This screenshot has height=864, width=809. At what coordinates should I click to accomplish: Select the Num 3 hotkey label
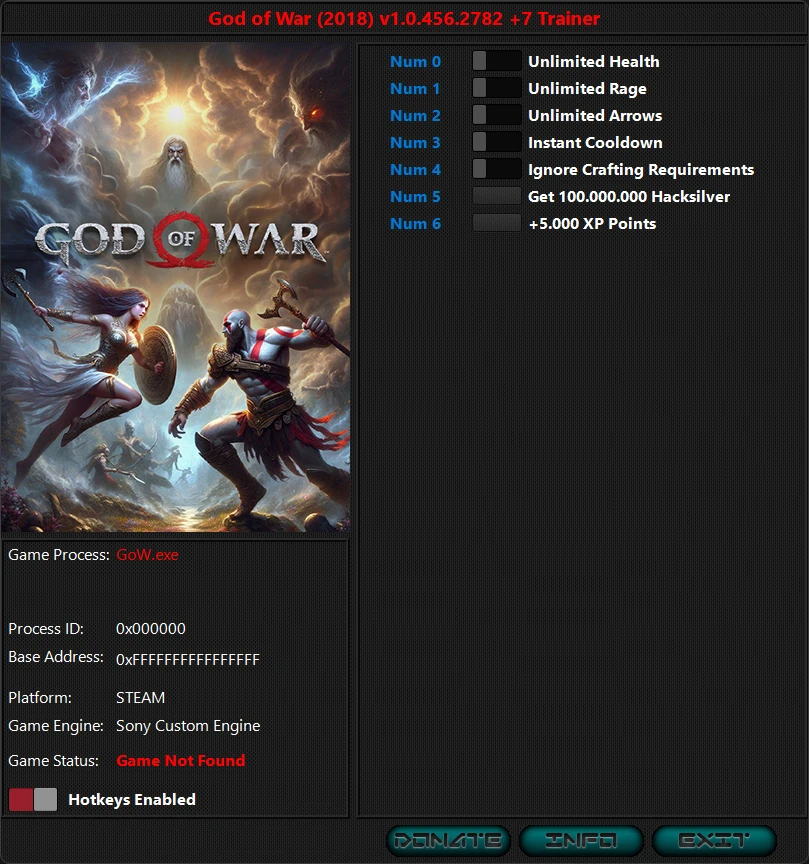[416, 142]
